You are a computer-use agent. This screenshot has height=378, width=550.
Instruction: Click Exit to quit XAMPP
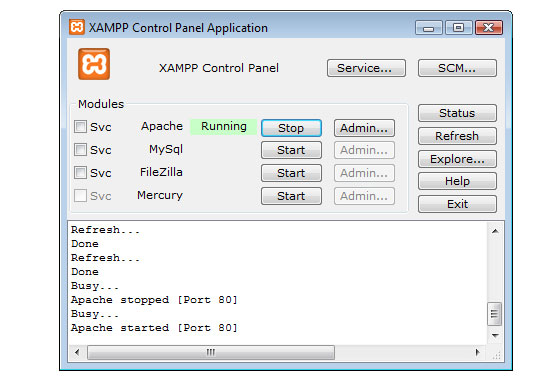click(x=457, y=204)
